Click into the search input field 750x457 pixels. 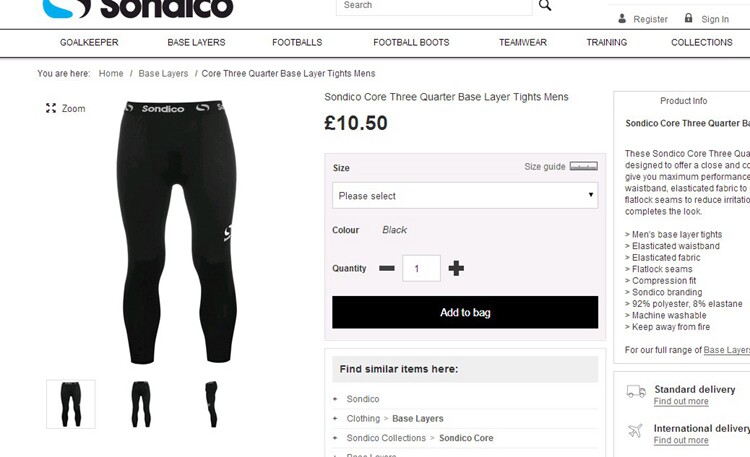[434, 7]
